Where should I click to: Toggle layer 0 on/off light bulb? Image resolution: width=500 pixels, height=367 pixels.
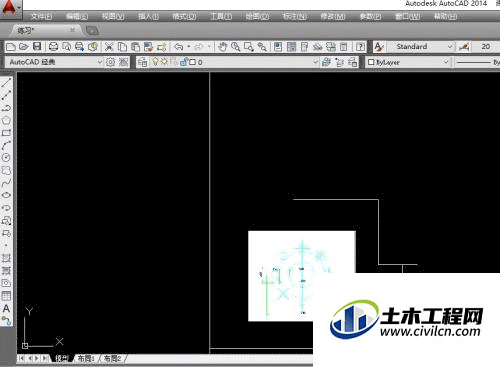point(155,62)
